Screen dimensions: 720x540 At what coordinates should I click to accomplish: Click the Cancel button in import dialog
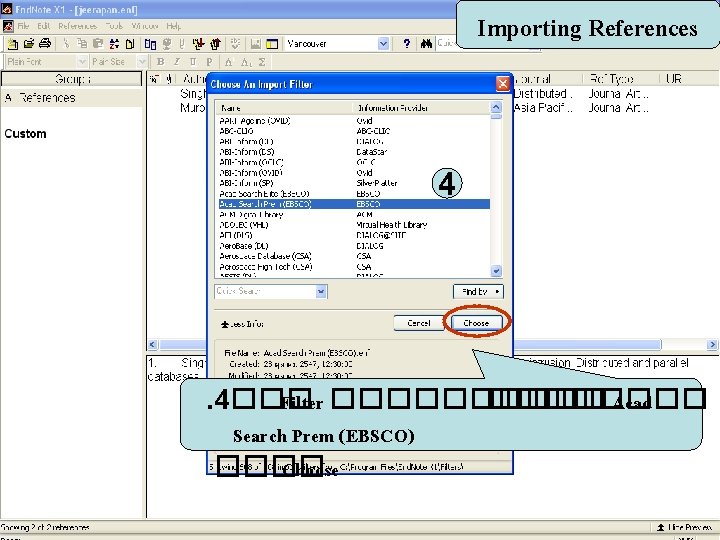point(419,323)
